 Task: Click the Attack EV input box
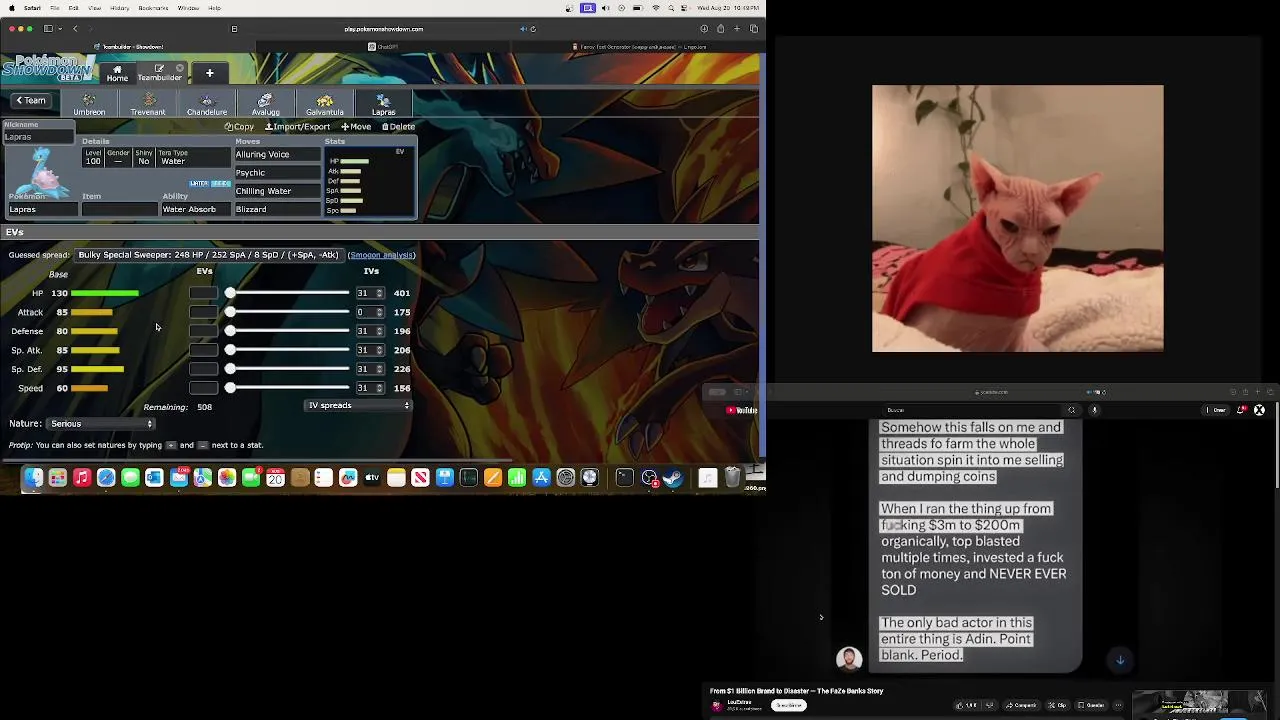tap(203, 312)
